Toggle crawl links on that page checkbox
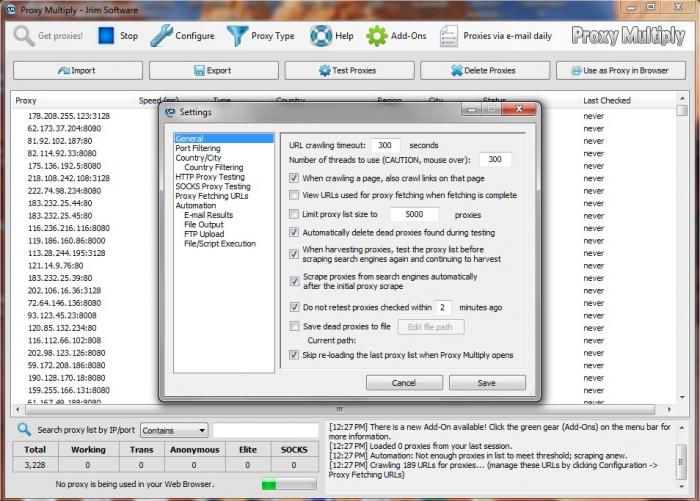Viewport: 700px width, 501px height. [294, 178]
